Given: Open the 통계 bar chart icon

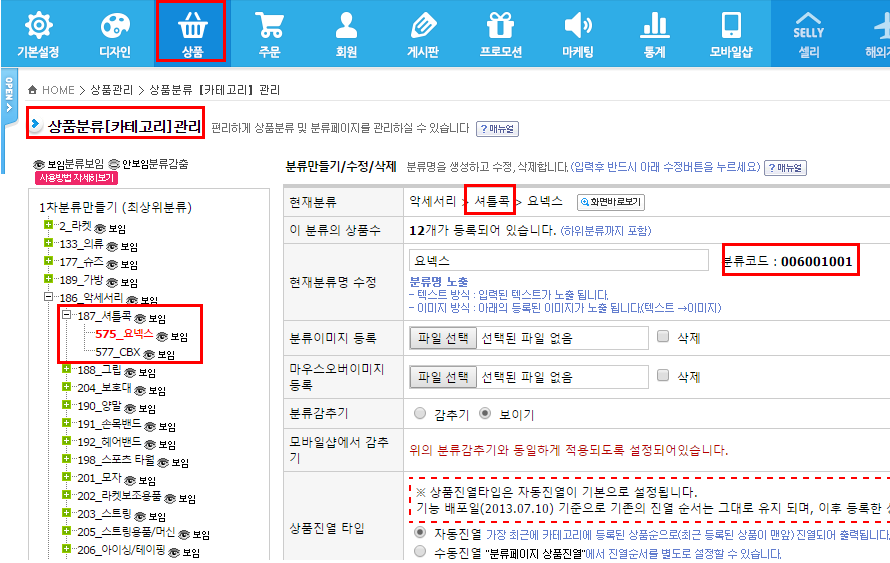Looking at the screenshot, I should click(x=654, y=26).
